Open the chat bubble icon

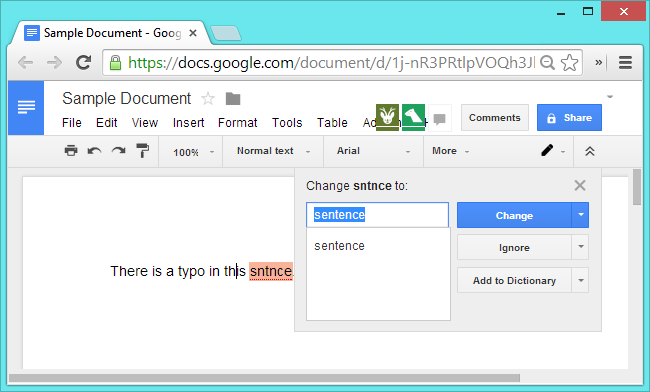[x=439, y=119]
